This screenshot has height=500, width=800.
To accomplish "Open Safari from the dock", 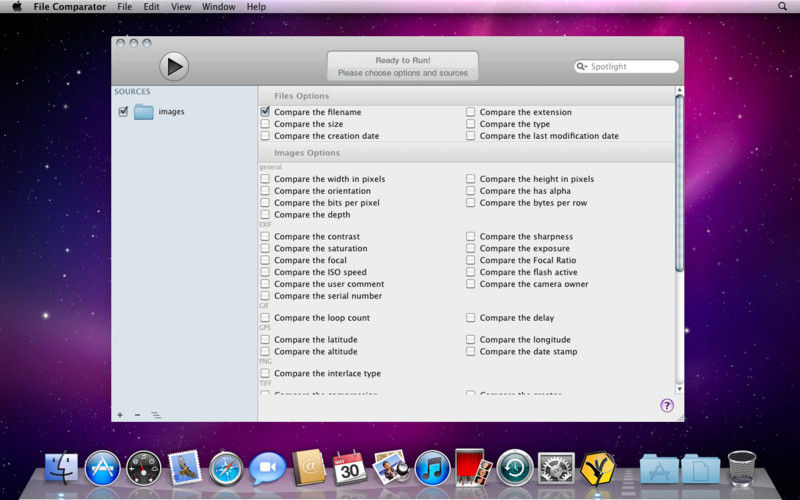I will pos(226,467).
